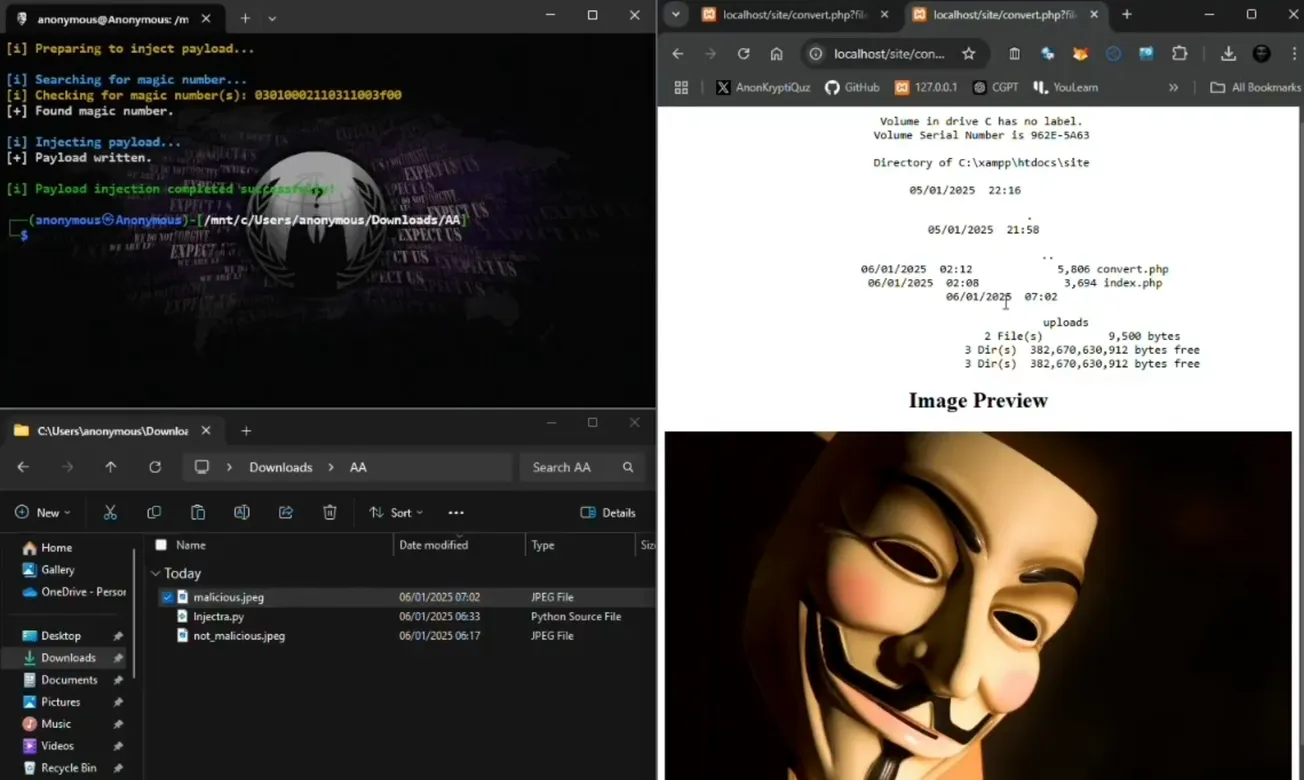The width and height of the screenshot is (1304, 780).
Task: Uncheck the checkbox next to malicious.jpeg
Action: (167, 596)
